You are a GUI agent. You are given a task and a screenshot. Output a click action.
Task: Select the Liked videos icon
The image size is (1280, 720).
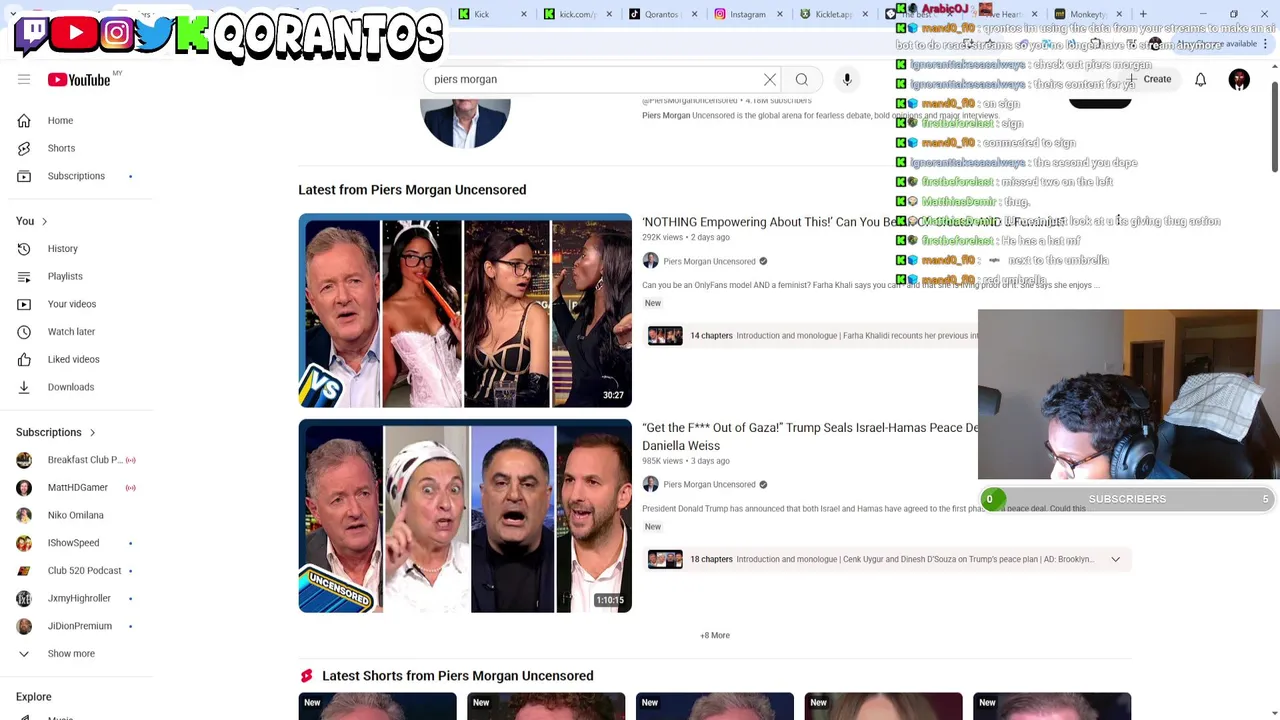[x=24, y=359]
